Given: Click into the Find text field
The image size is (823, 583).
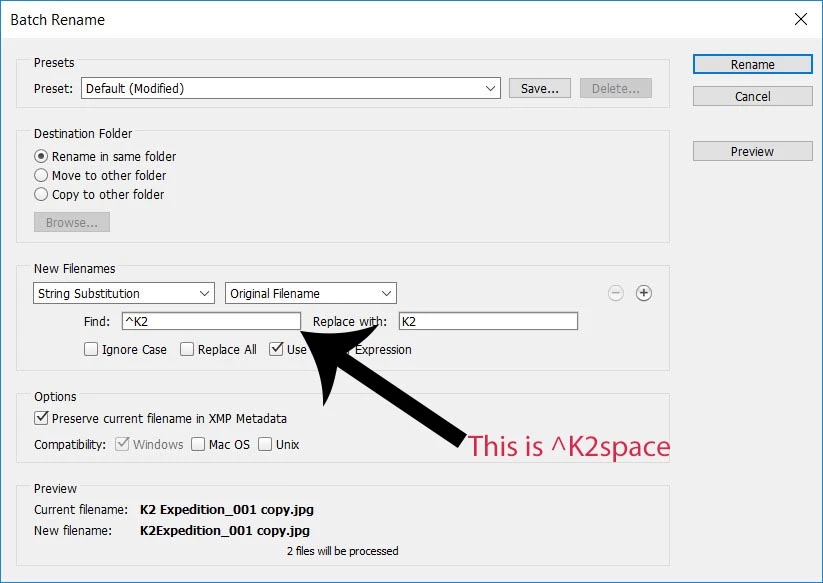Looking at the screenshot, I should 212,321.
